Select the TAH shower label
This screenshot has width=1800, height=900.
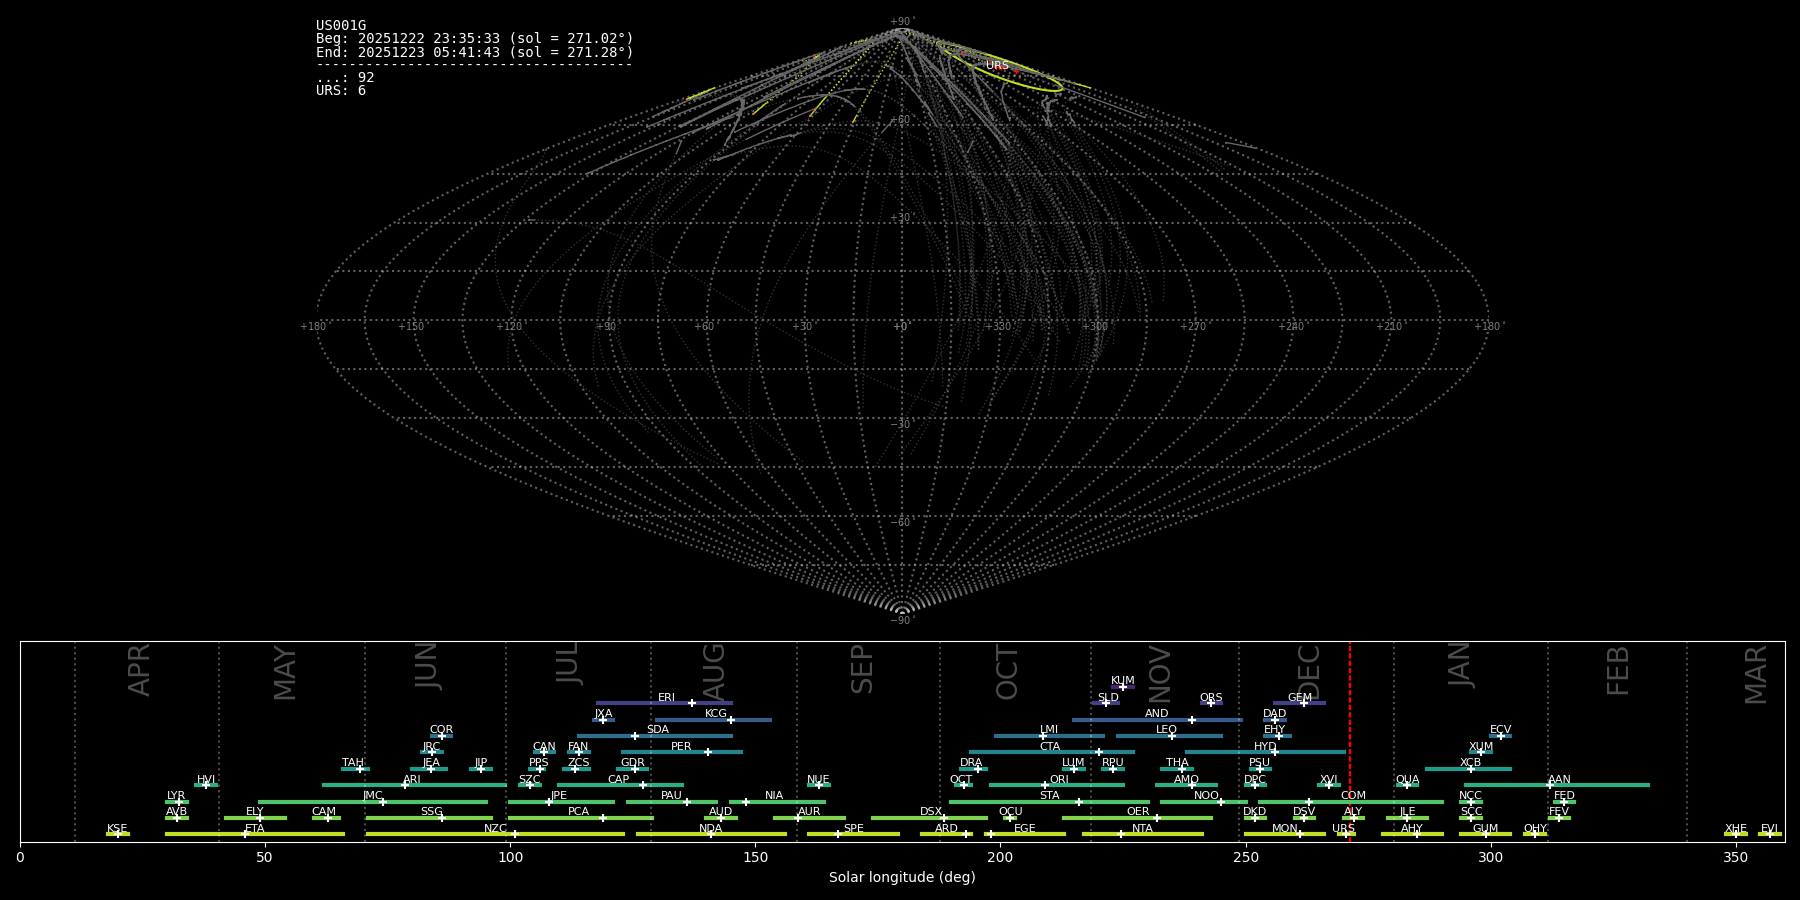click(x=353, y=763)
